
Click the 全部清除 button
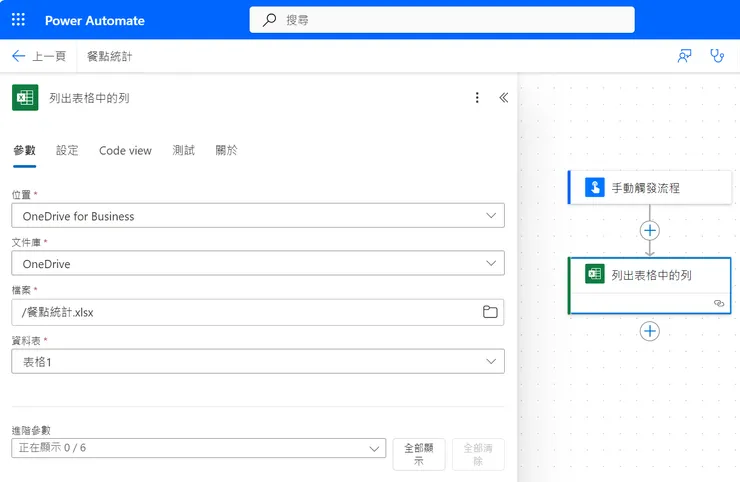coord(478,454)
